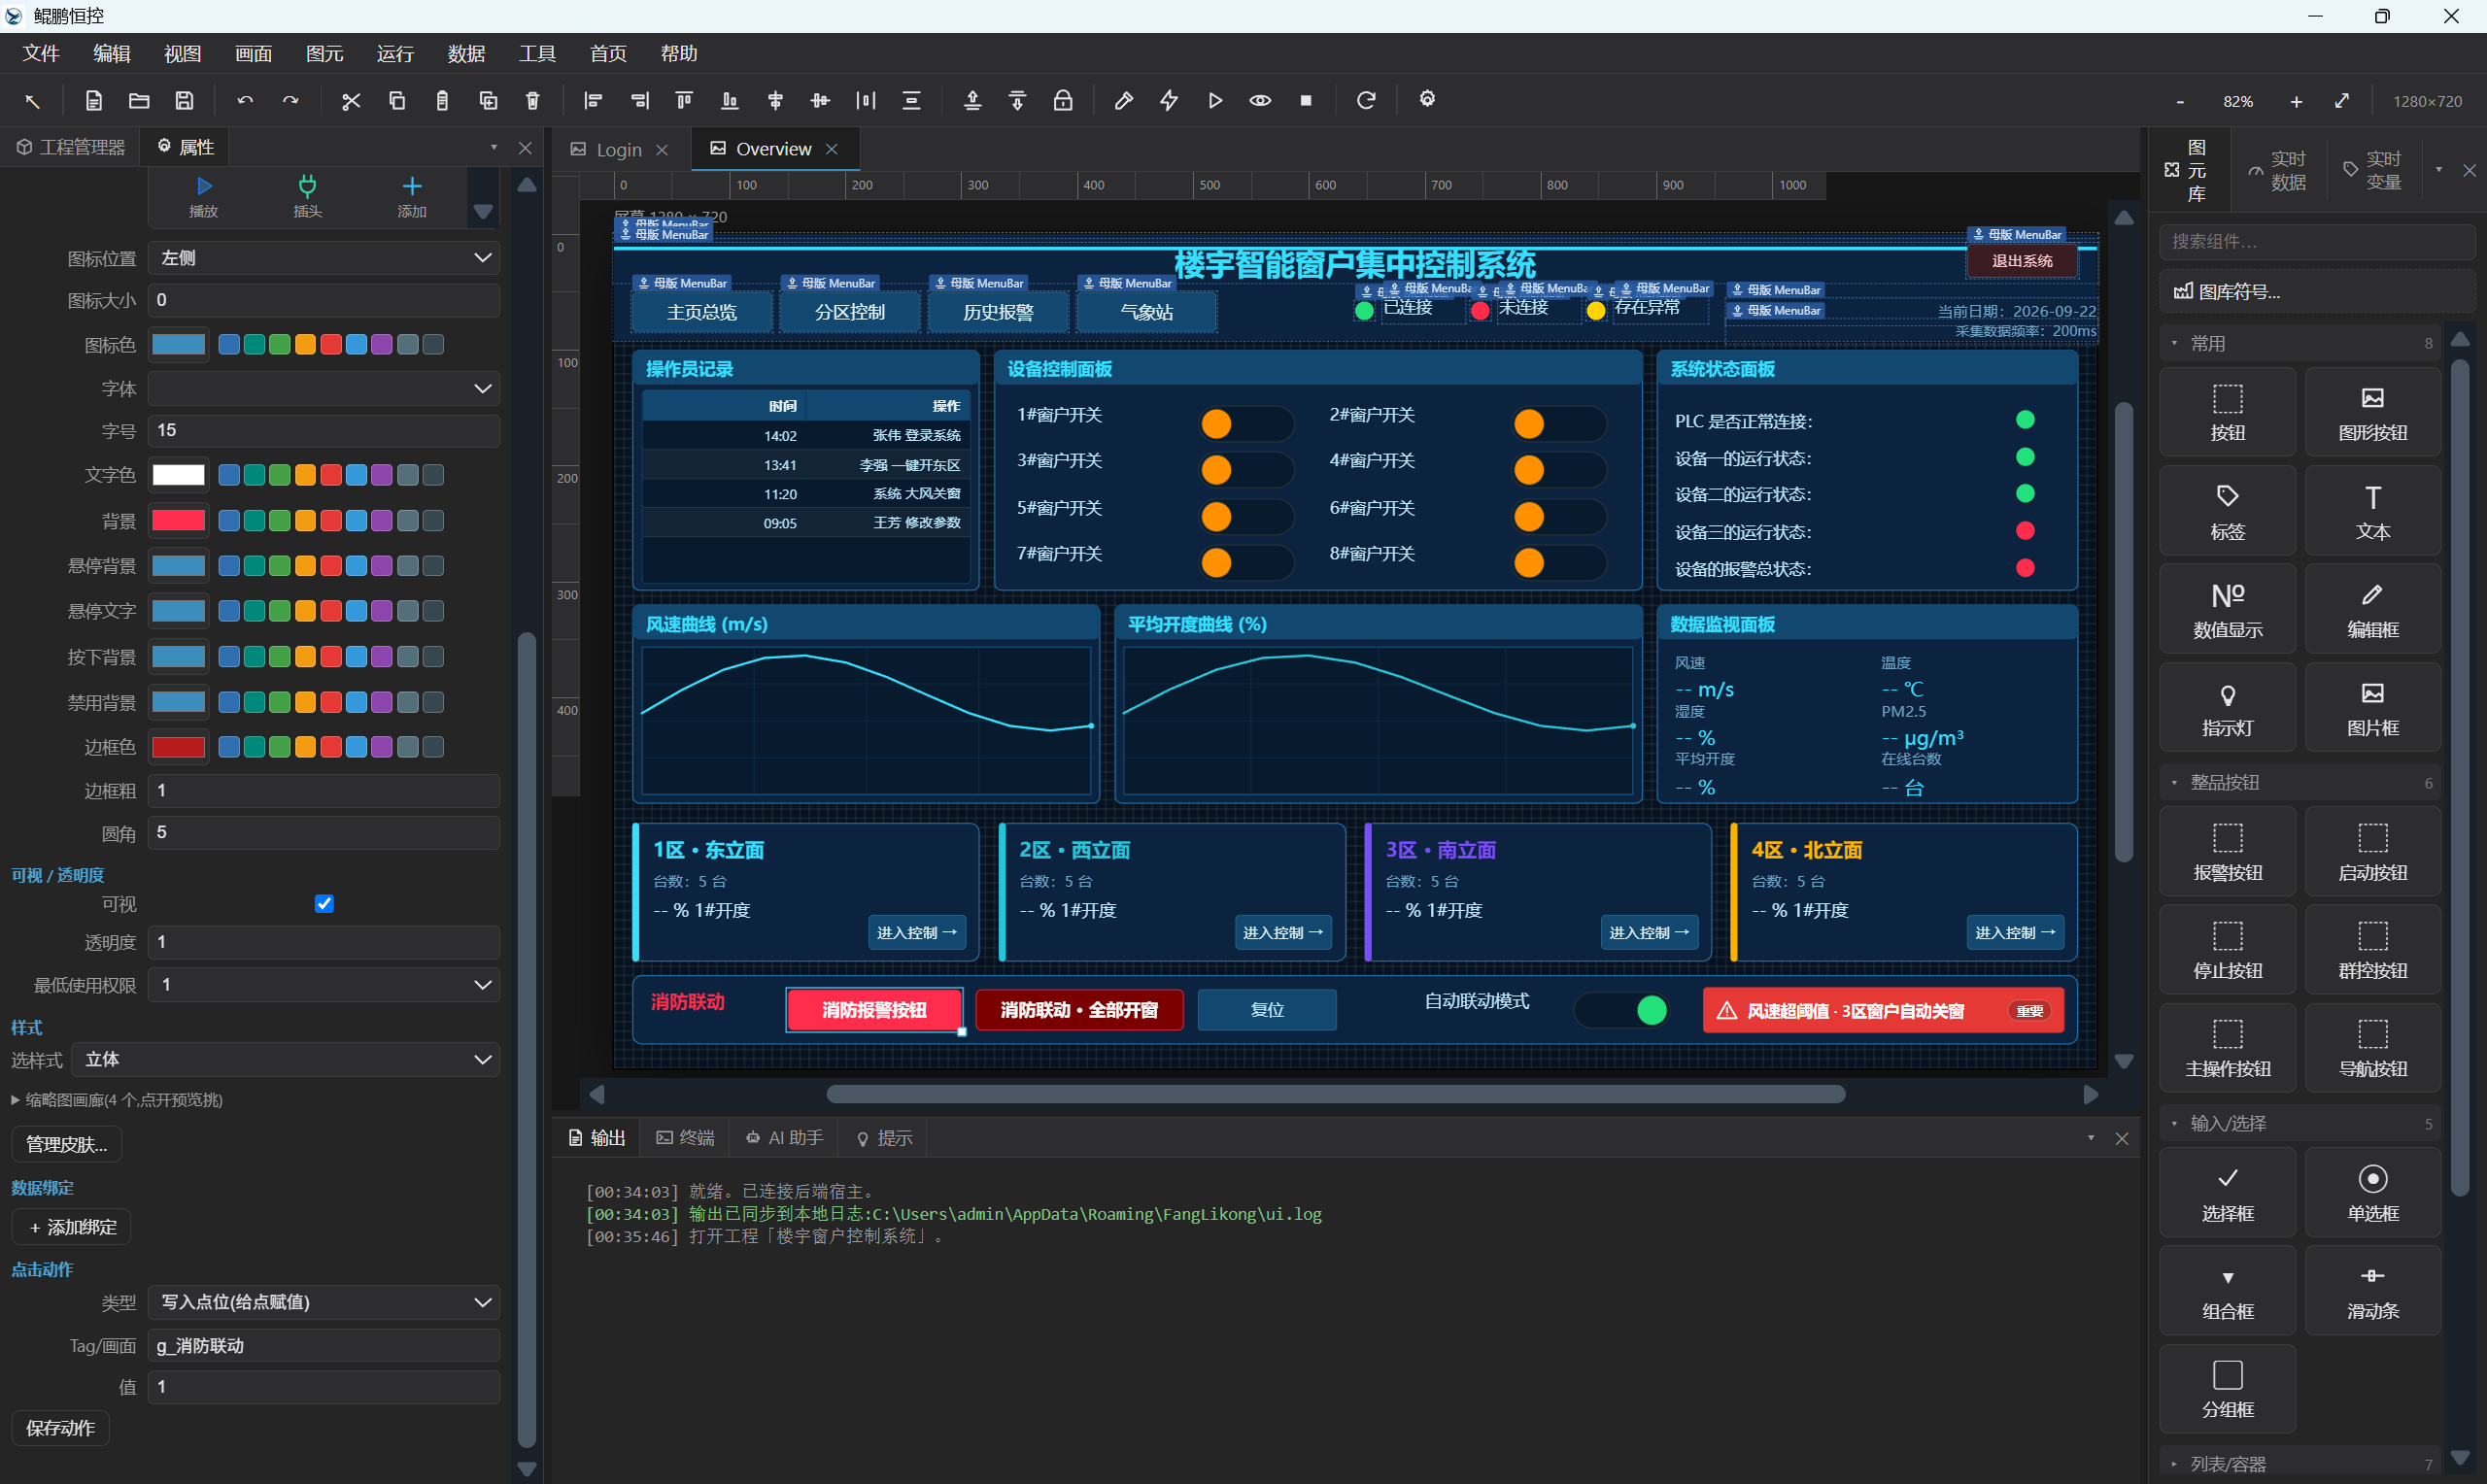
Task: Pick the 图片框 component from the library
Action: [2373, 708]
